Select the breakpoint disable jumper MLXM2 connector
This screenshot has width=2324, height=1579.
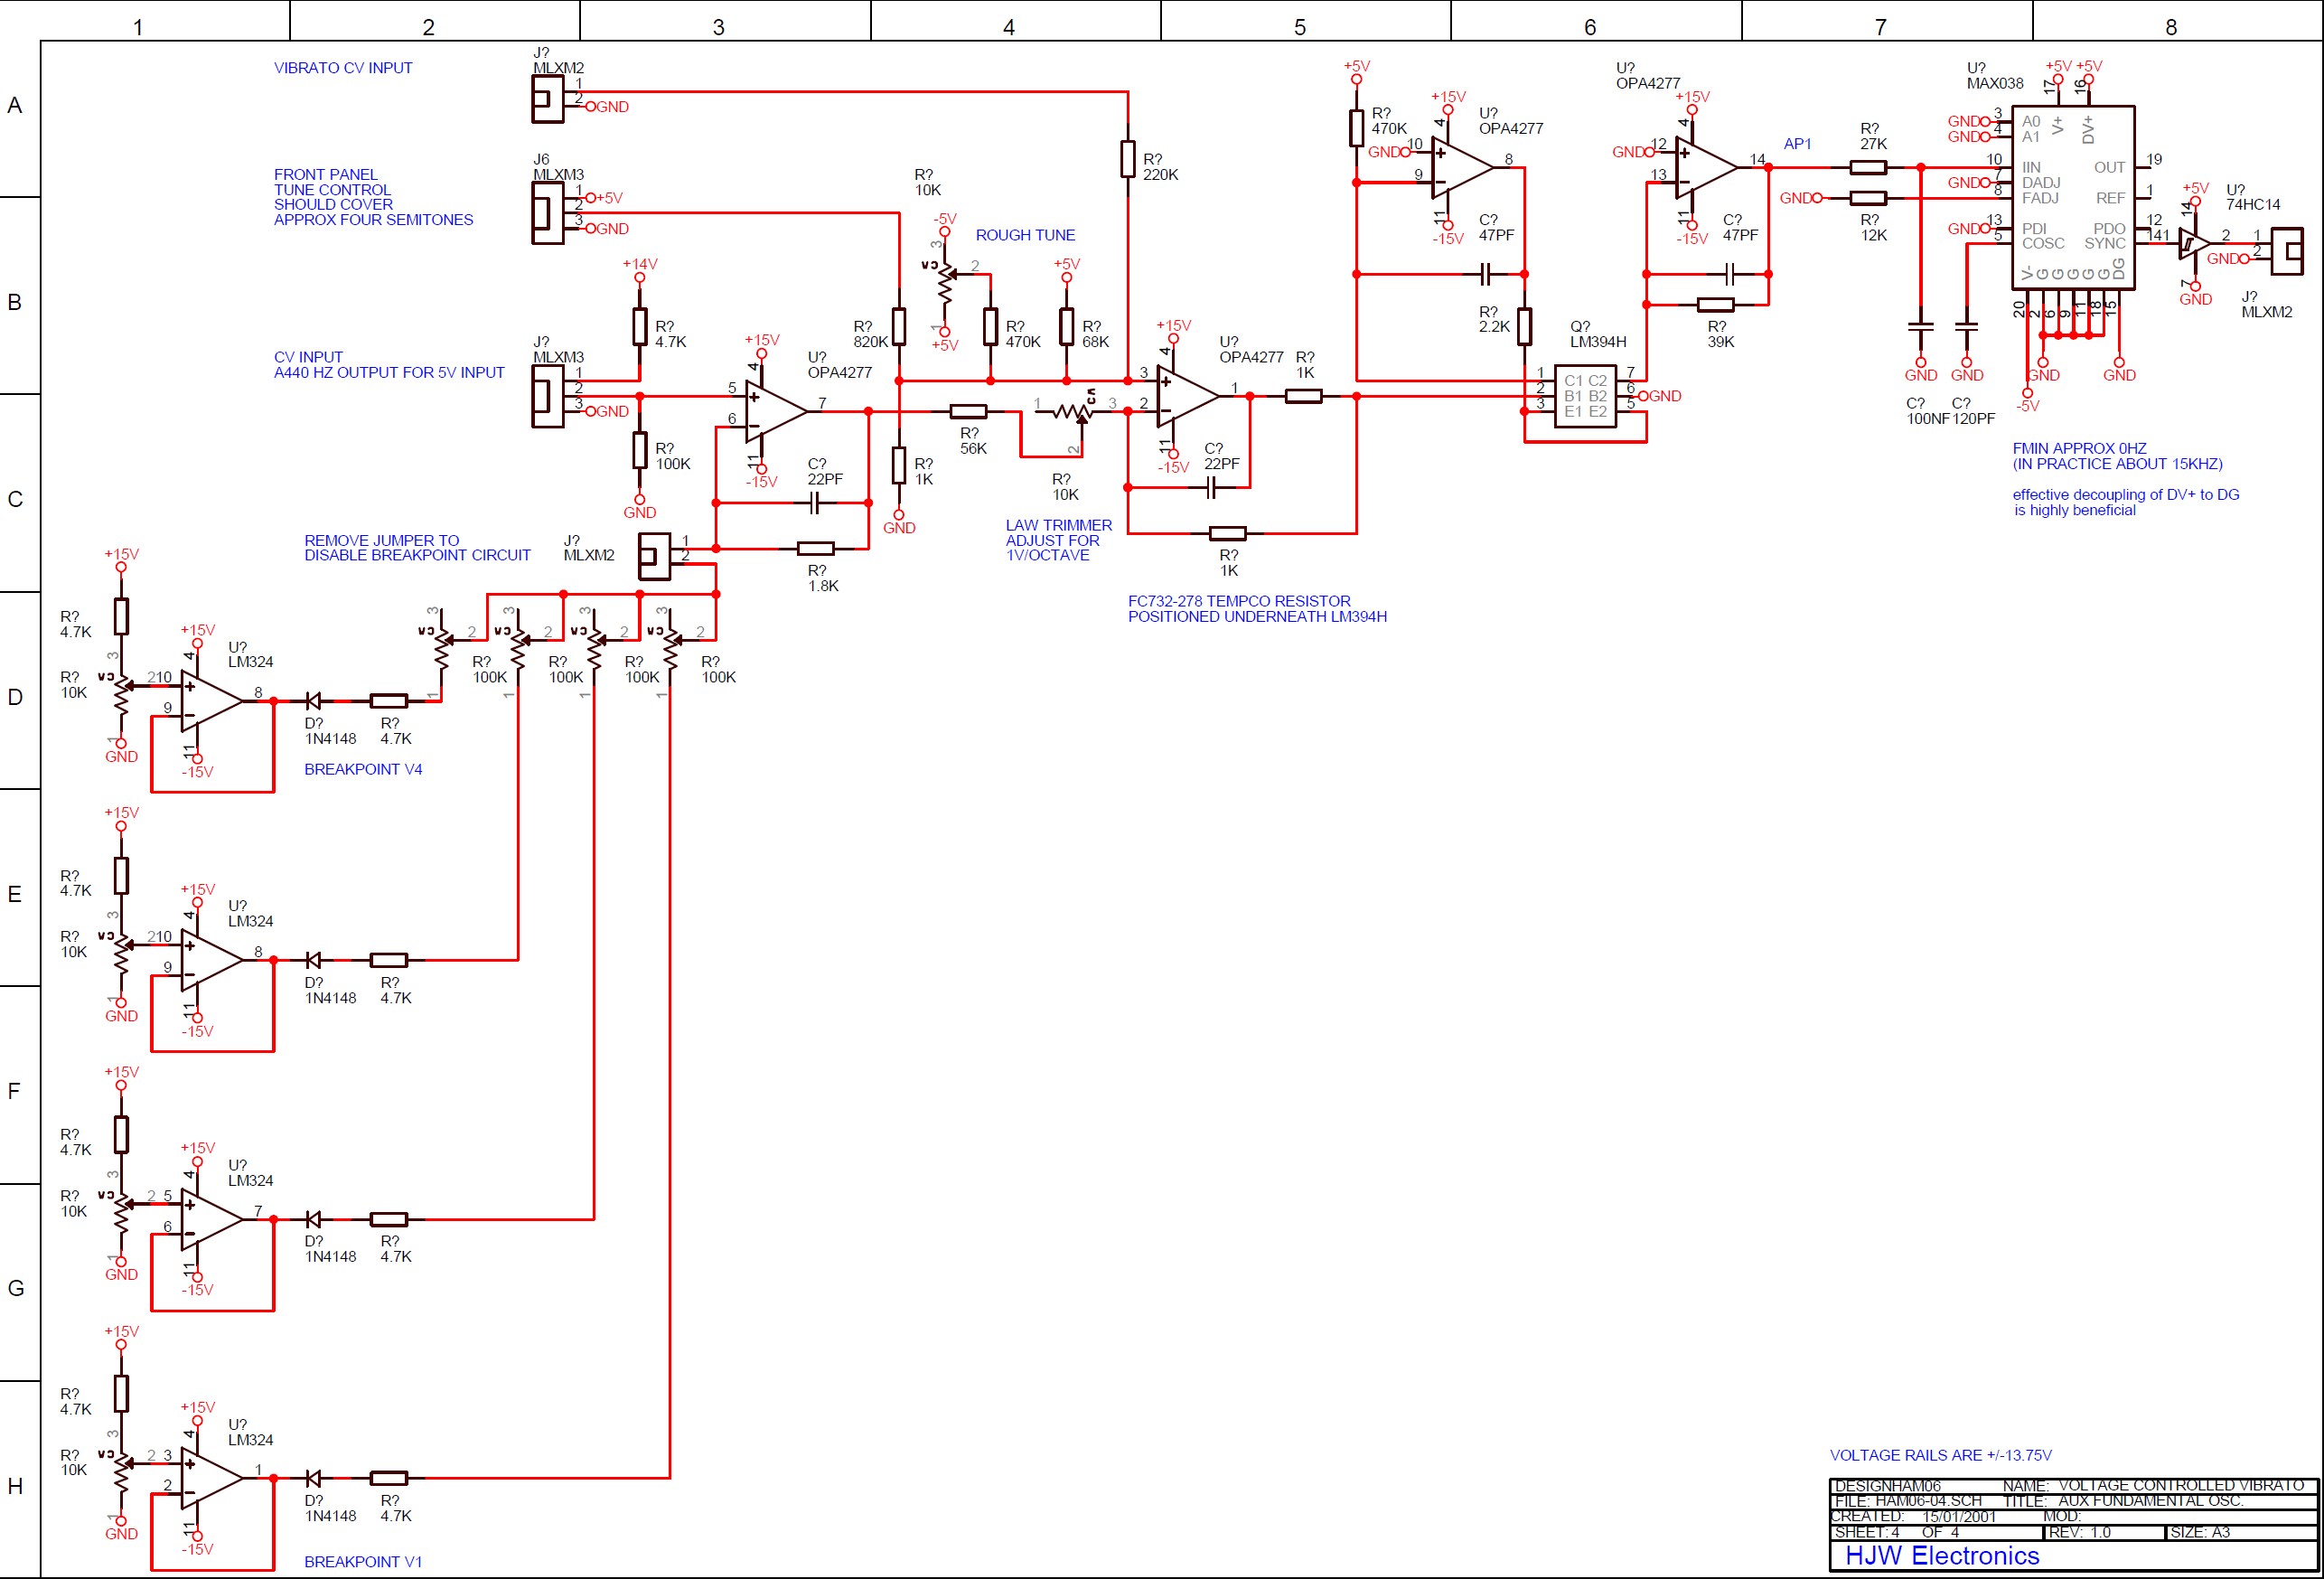(654, 556)
